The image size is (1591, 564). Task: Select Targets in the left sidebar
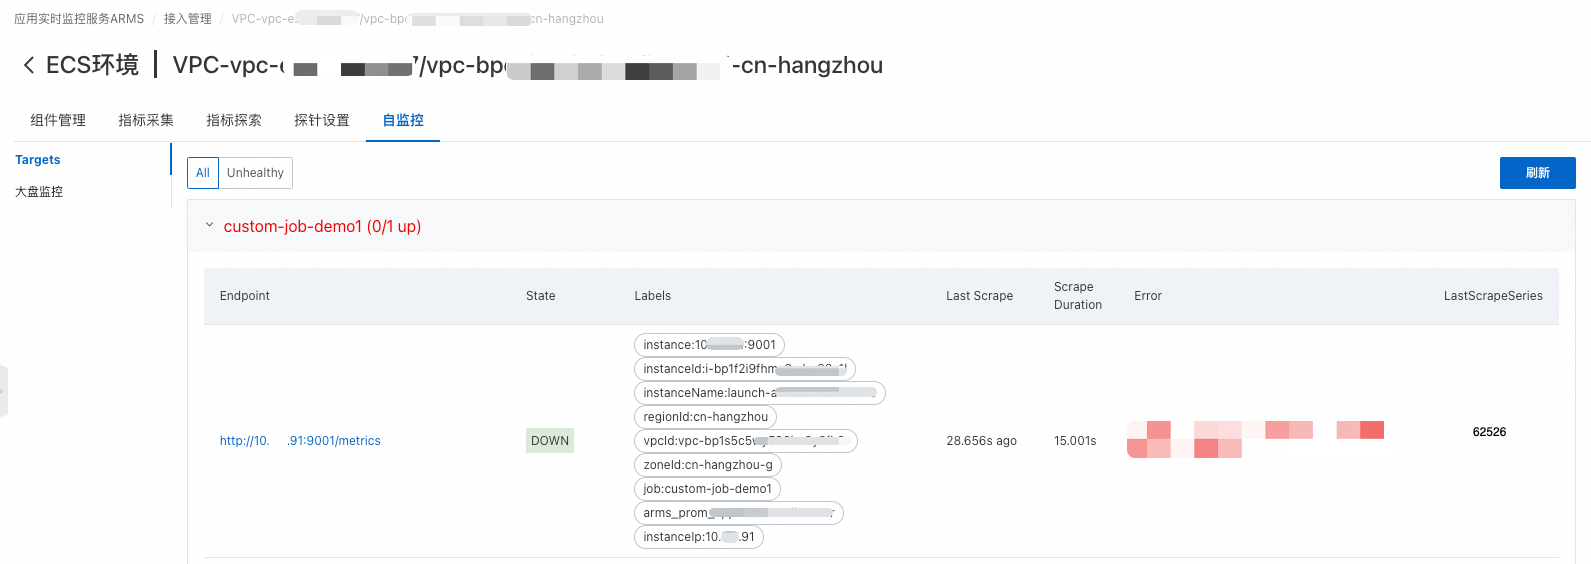(38, 160)
